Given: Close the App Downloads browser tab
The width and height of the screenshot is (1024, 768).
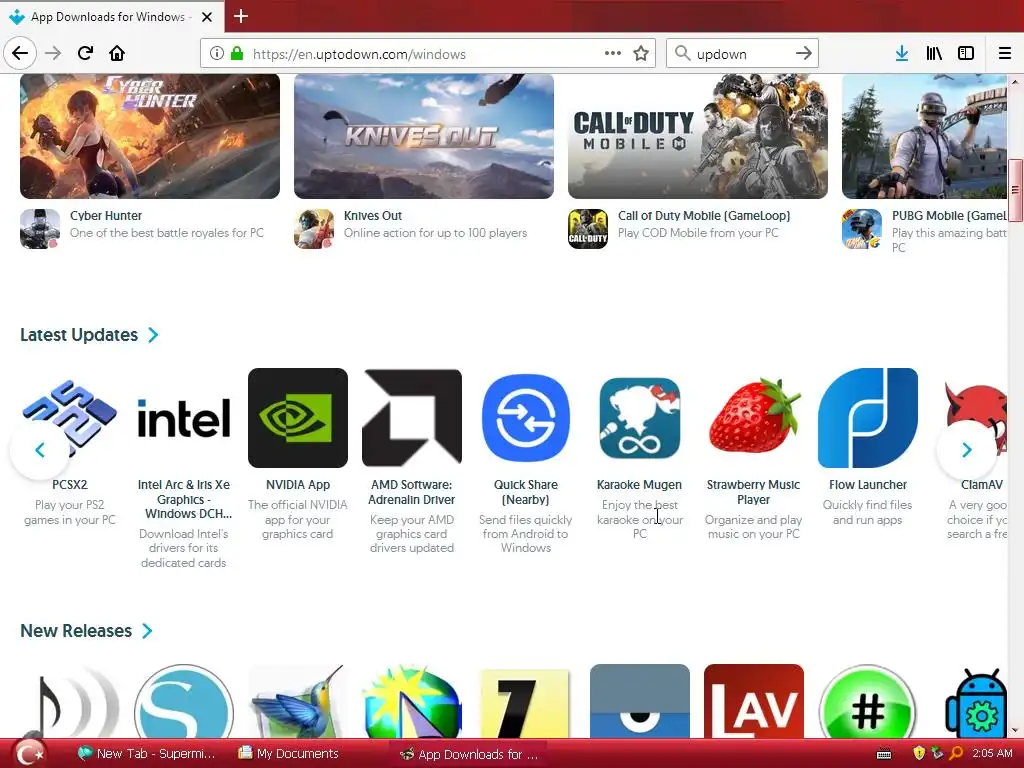Looking at the screenshot, I should click(207, 16).
